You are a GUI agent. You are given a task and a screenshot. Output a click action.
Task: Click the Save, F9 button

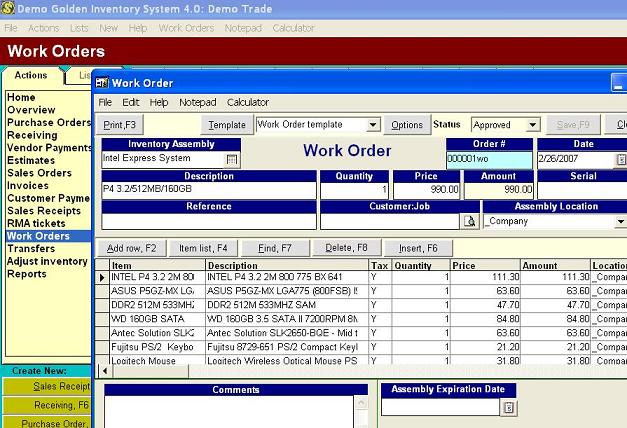573,125
